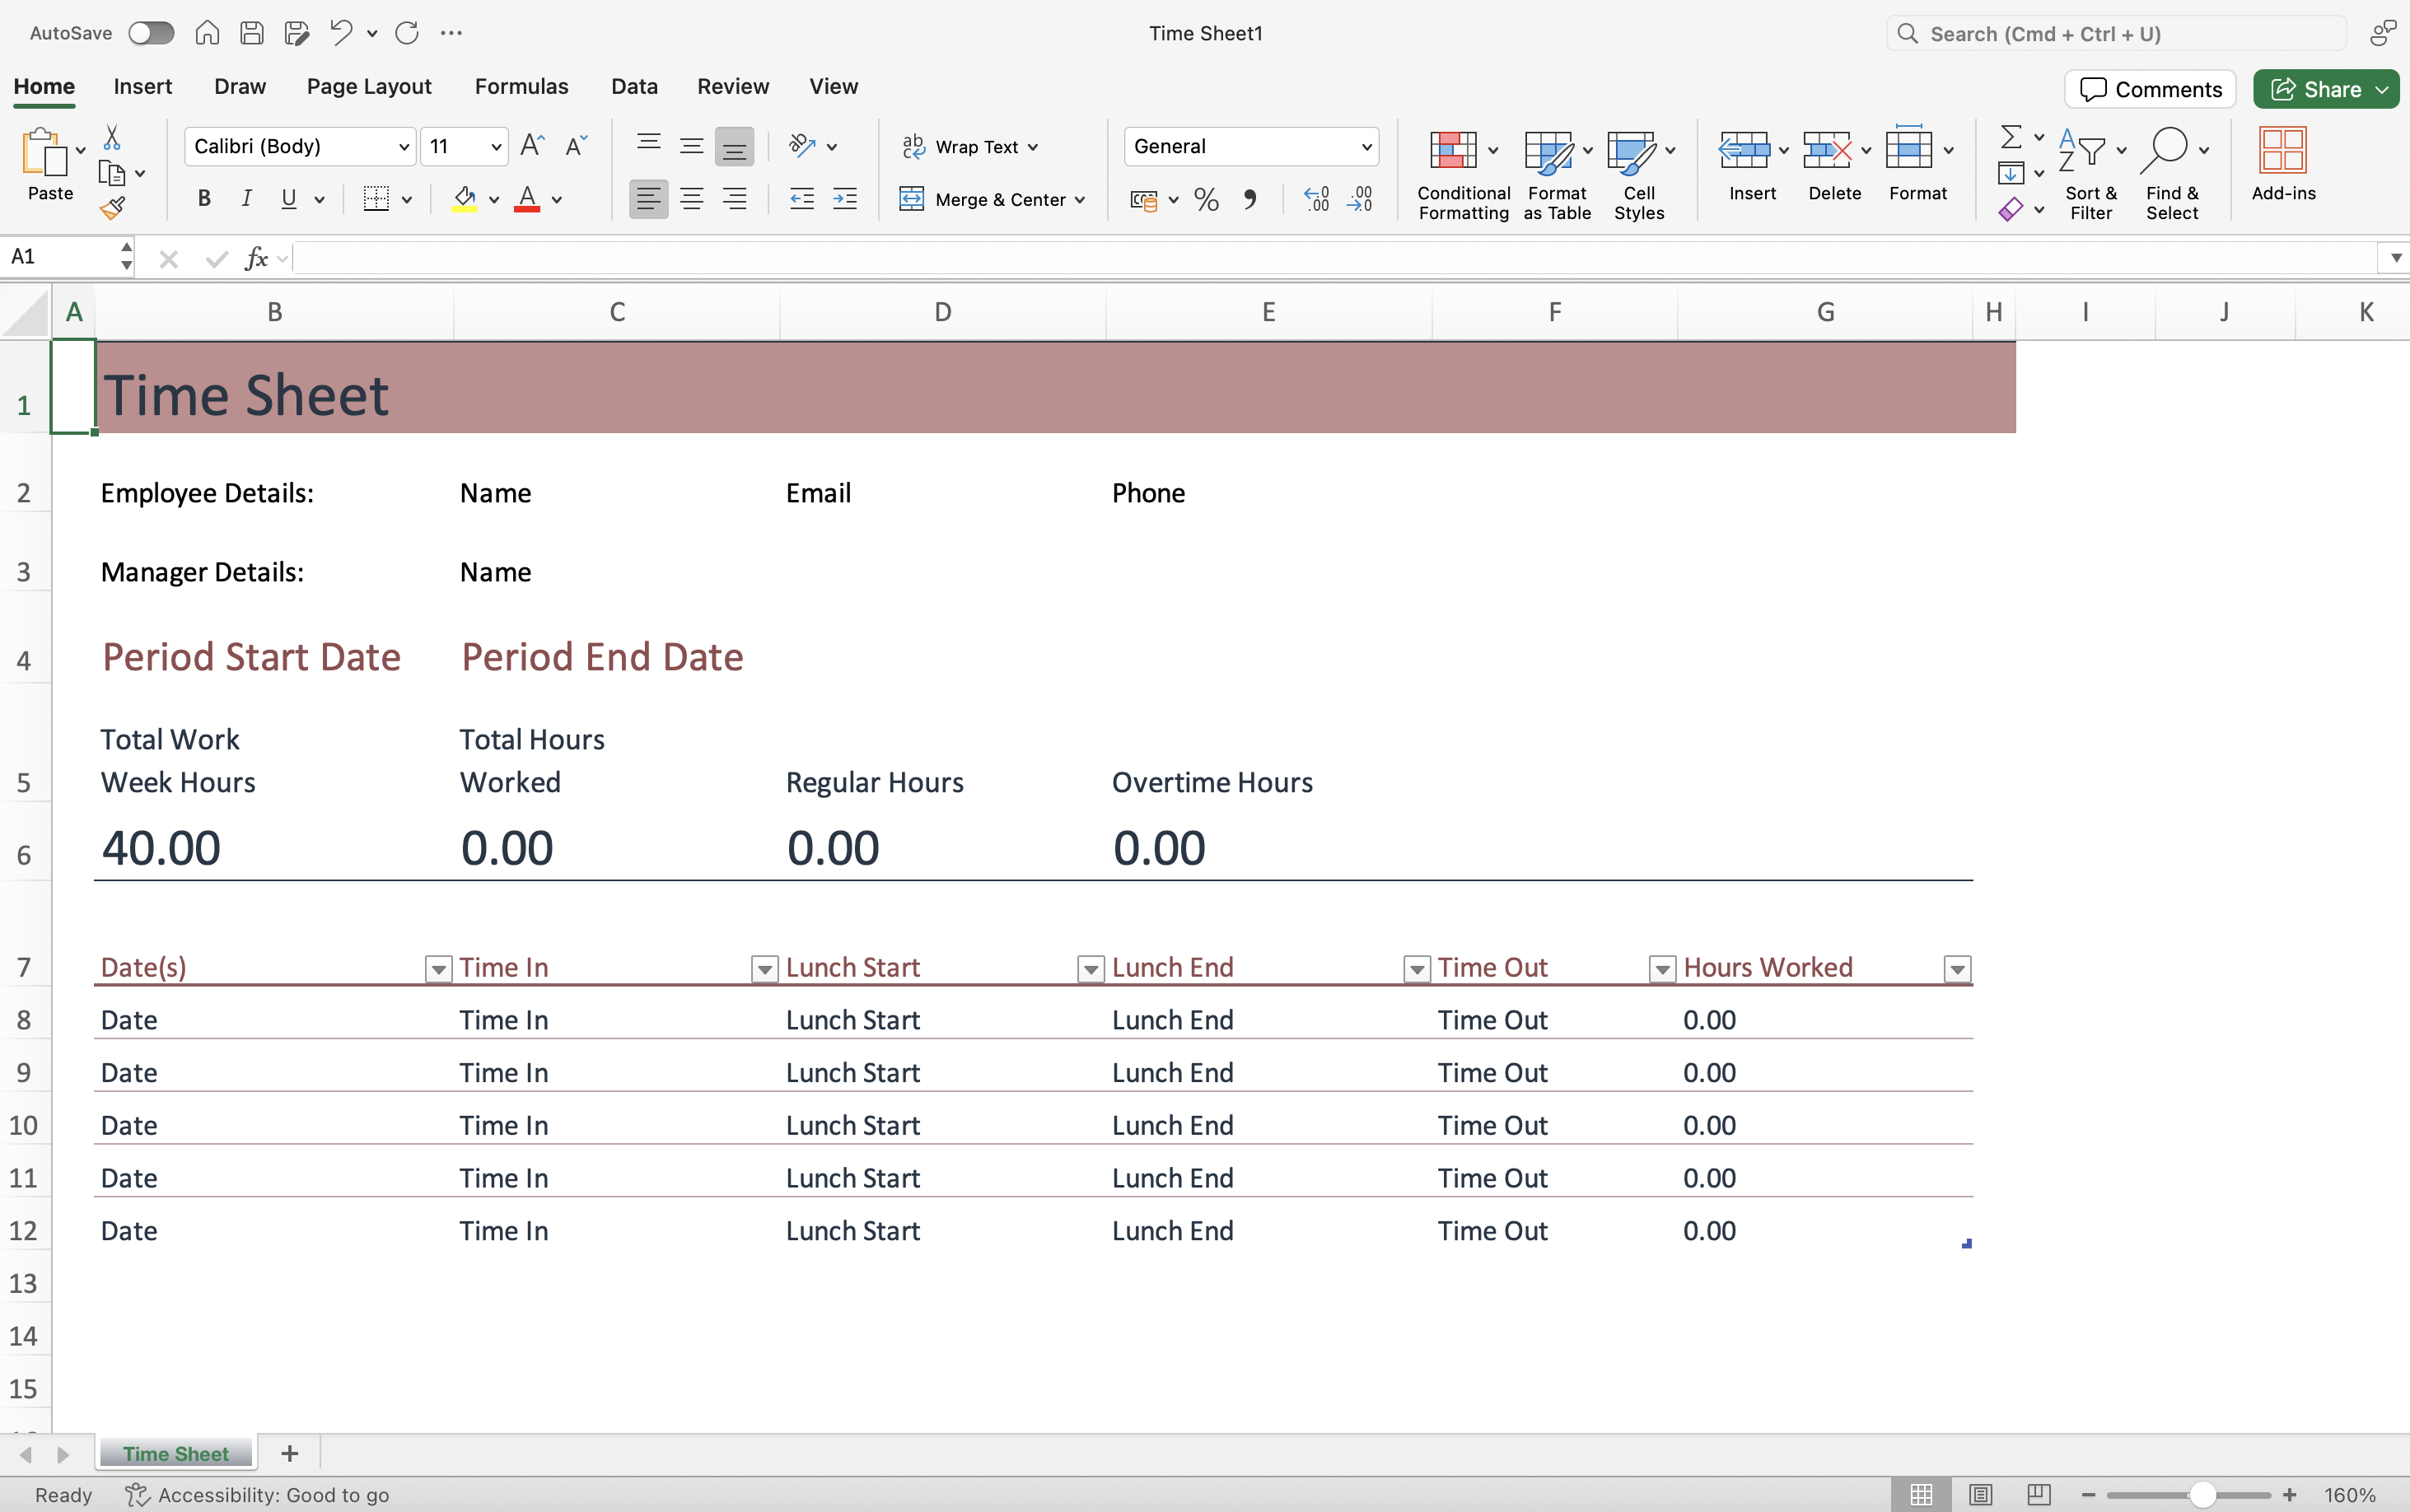Viewport: 2410px width, 1512px height.
Task: Open the Data ribbon tab
Action: pyautogui.click(x=634, y=86)
